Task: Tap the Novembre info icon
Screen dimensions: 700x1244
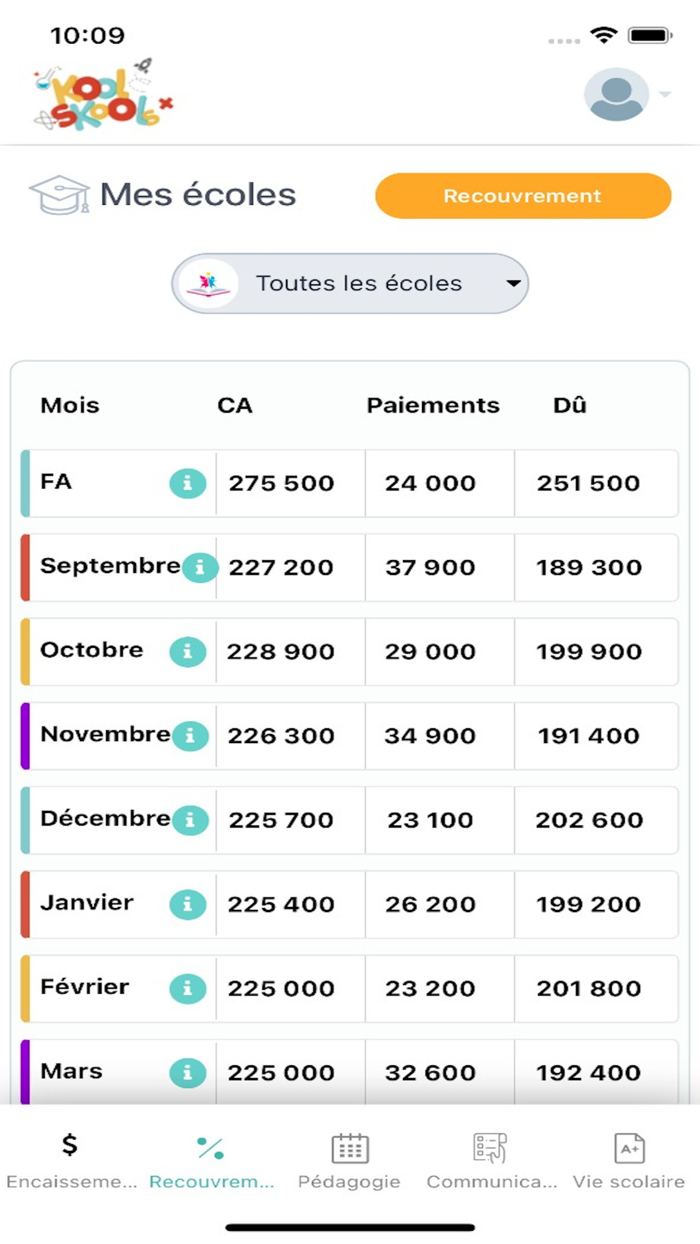Action: (190, 736)
